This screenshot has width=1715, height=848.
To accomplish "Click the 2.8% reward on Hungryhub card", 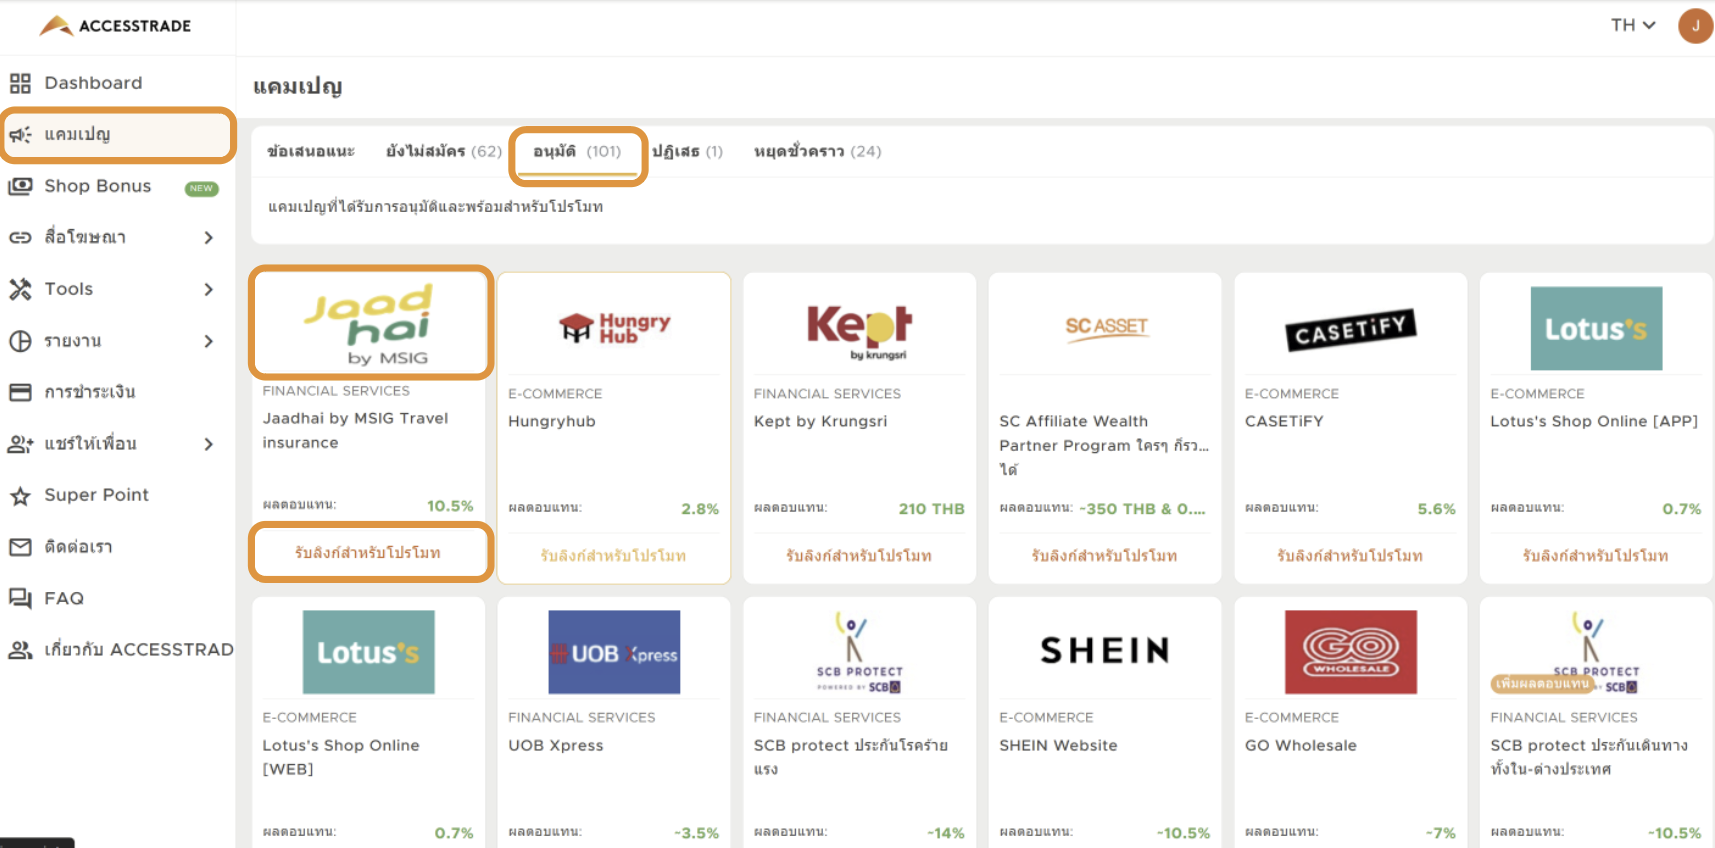I will point(700,509).
